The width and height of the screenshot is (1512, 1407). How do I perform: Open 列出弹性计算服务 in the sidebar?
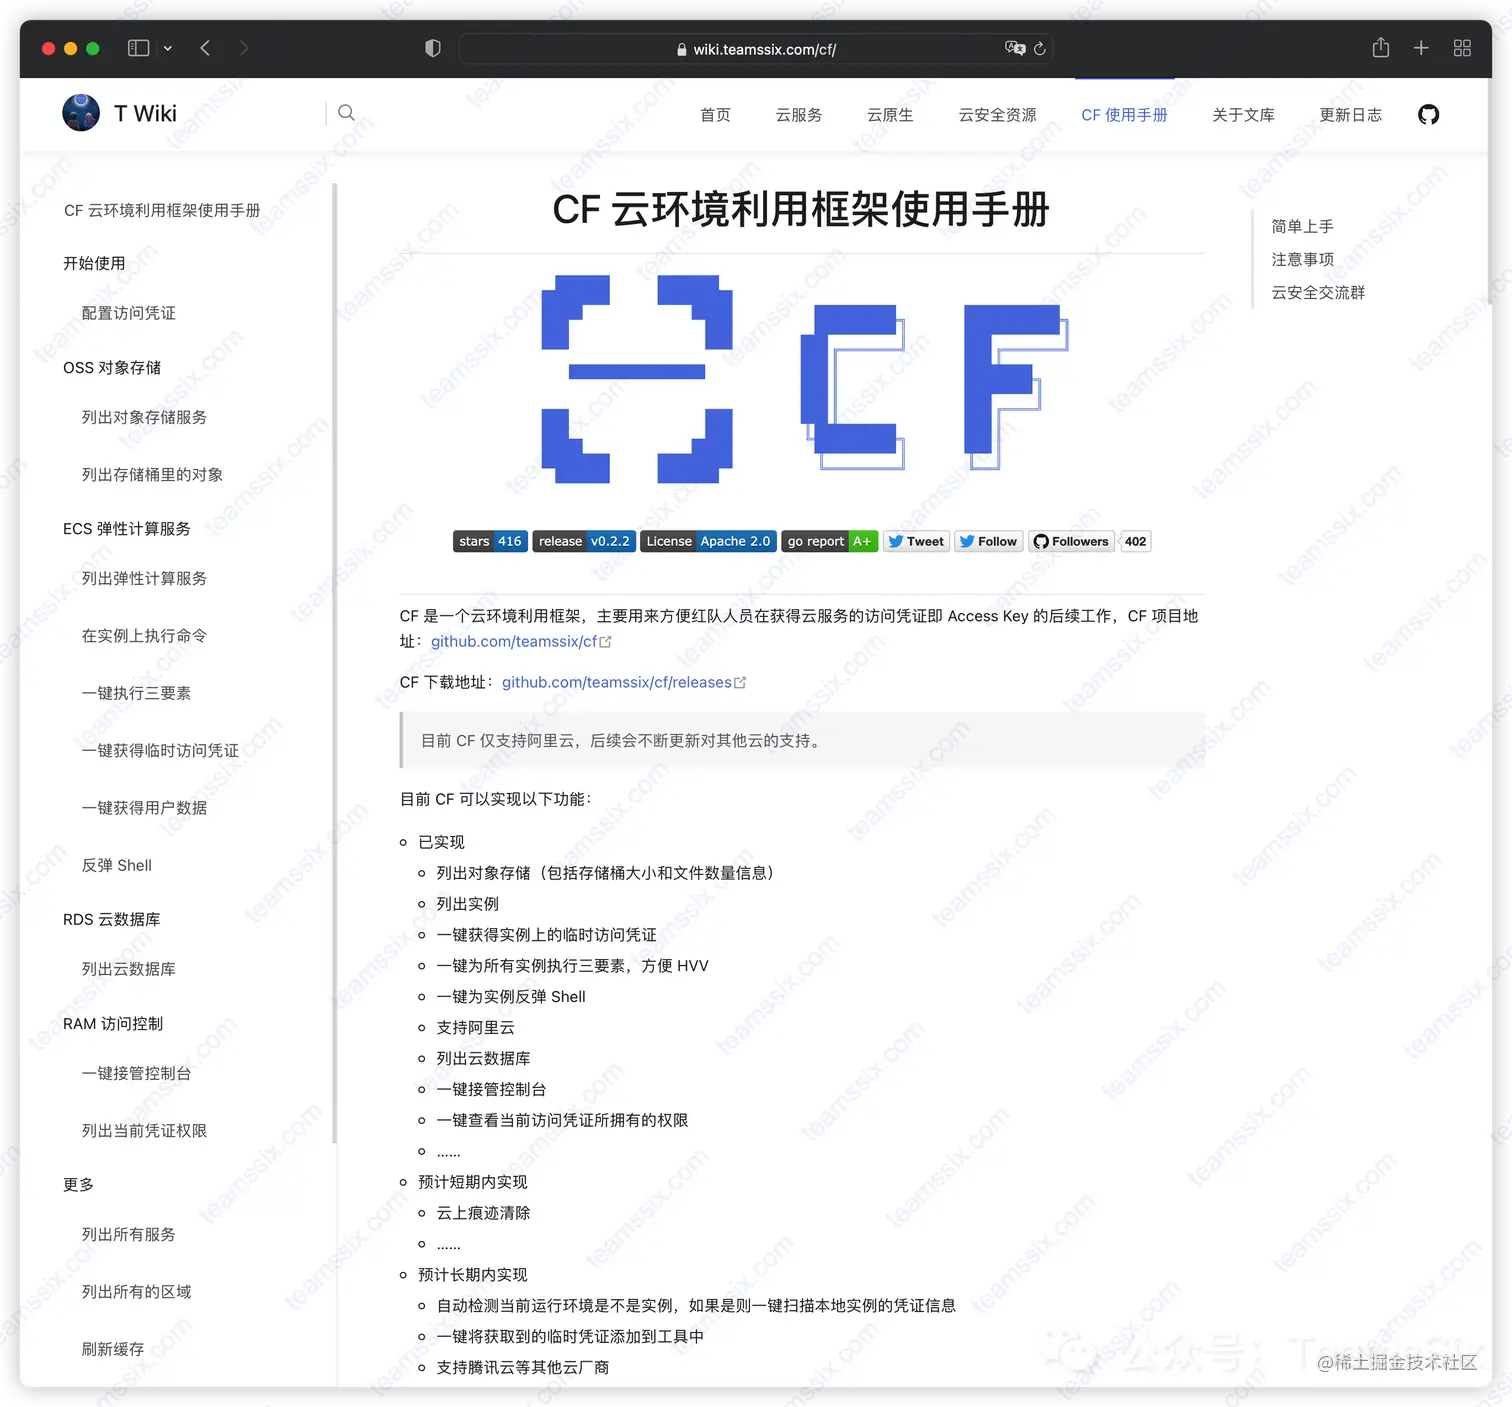click(x=144, y=578)
